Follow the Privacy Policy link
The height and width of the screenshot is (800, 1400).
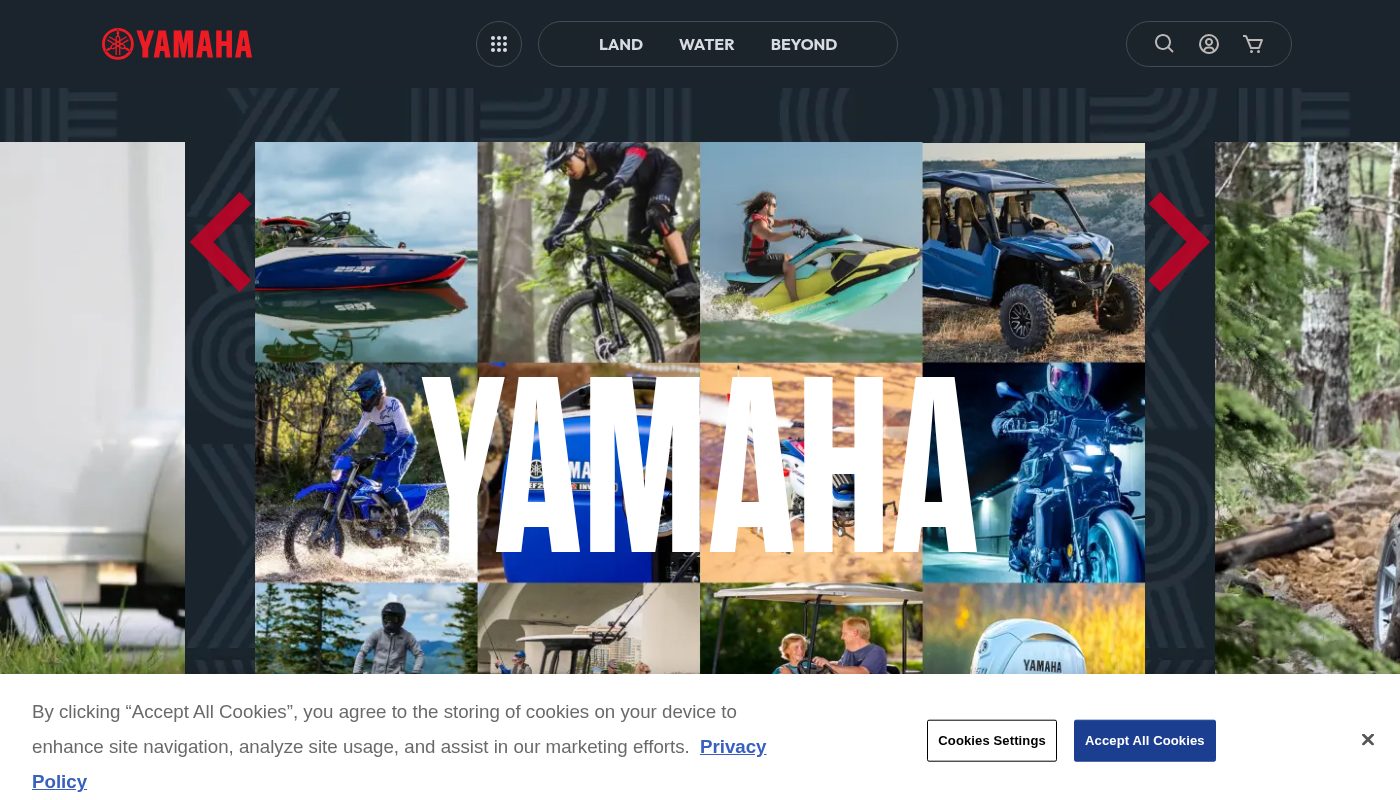399,764
